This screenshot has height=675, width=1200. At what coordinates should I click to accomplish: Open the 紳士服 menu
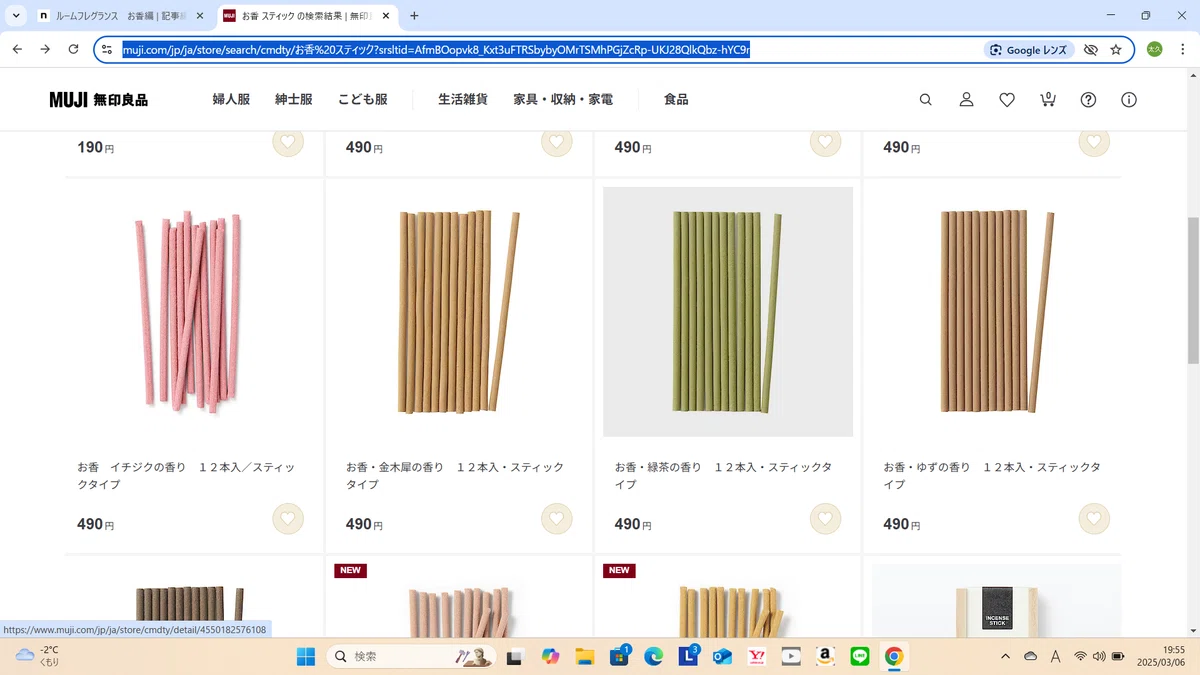tap(294, 100)
